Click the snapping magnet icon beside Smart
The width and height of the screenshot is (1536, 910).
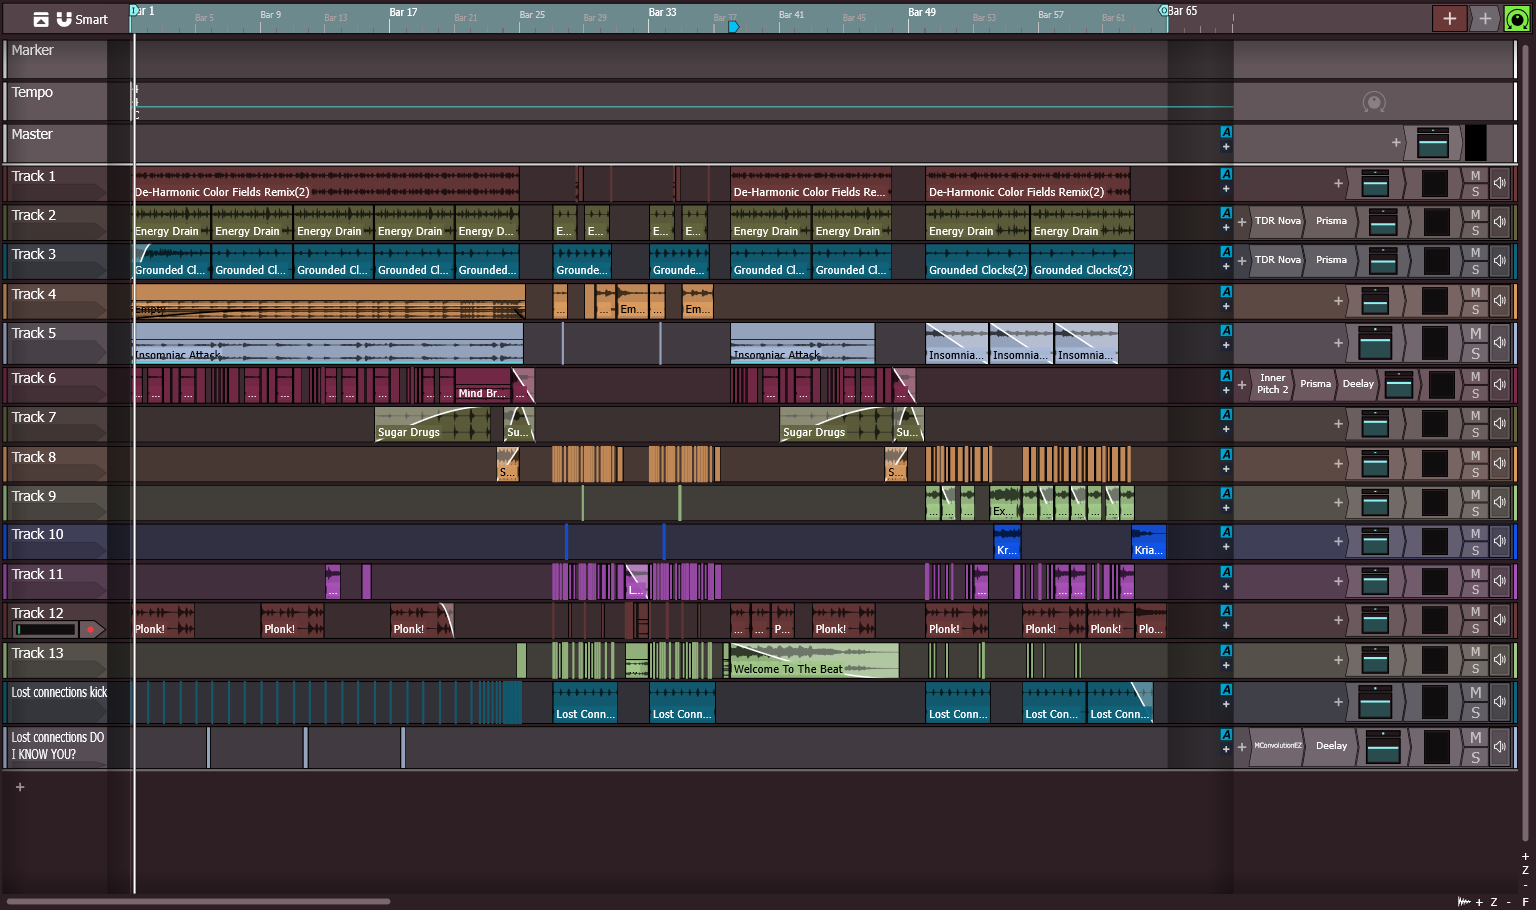pos(64,19)
